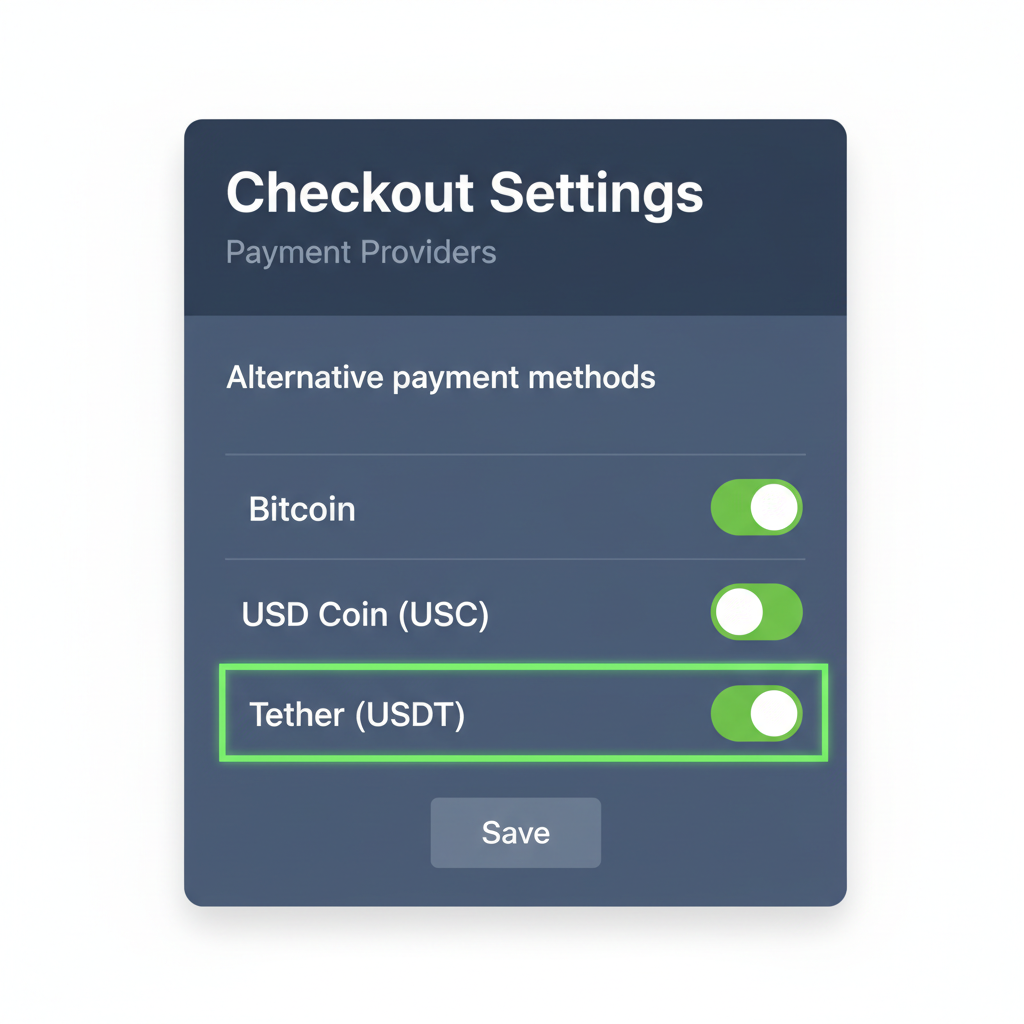The image size is (1024, 1024).
Task: Turn on the USD Coin (USC) toggle
Action: (x=757, y=613)
